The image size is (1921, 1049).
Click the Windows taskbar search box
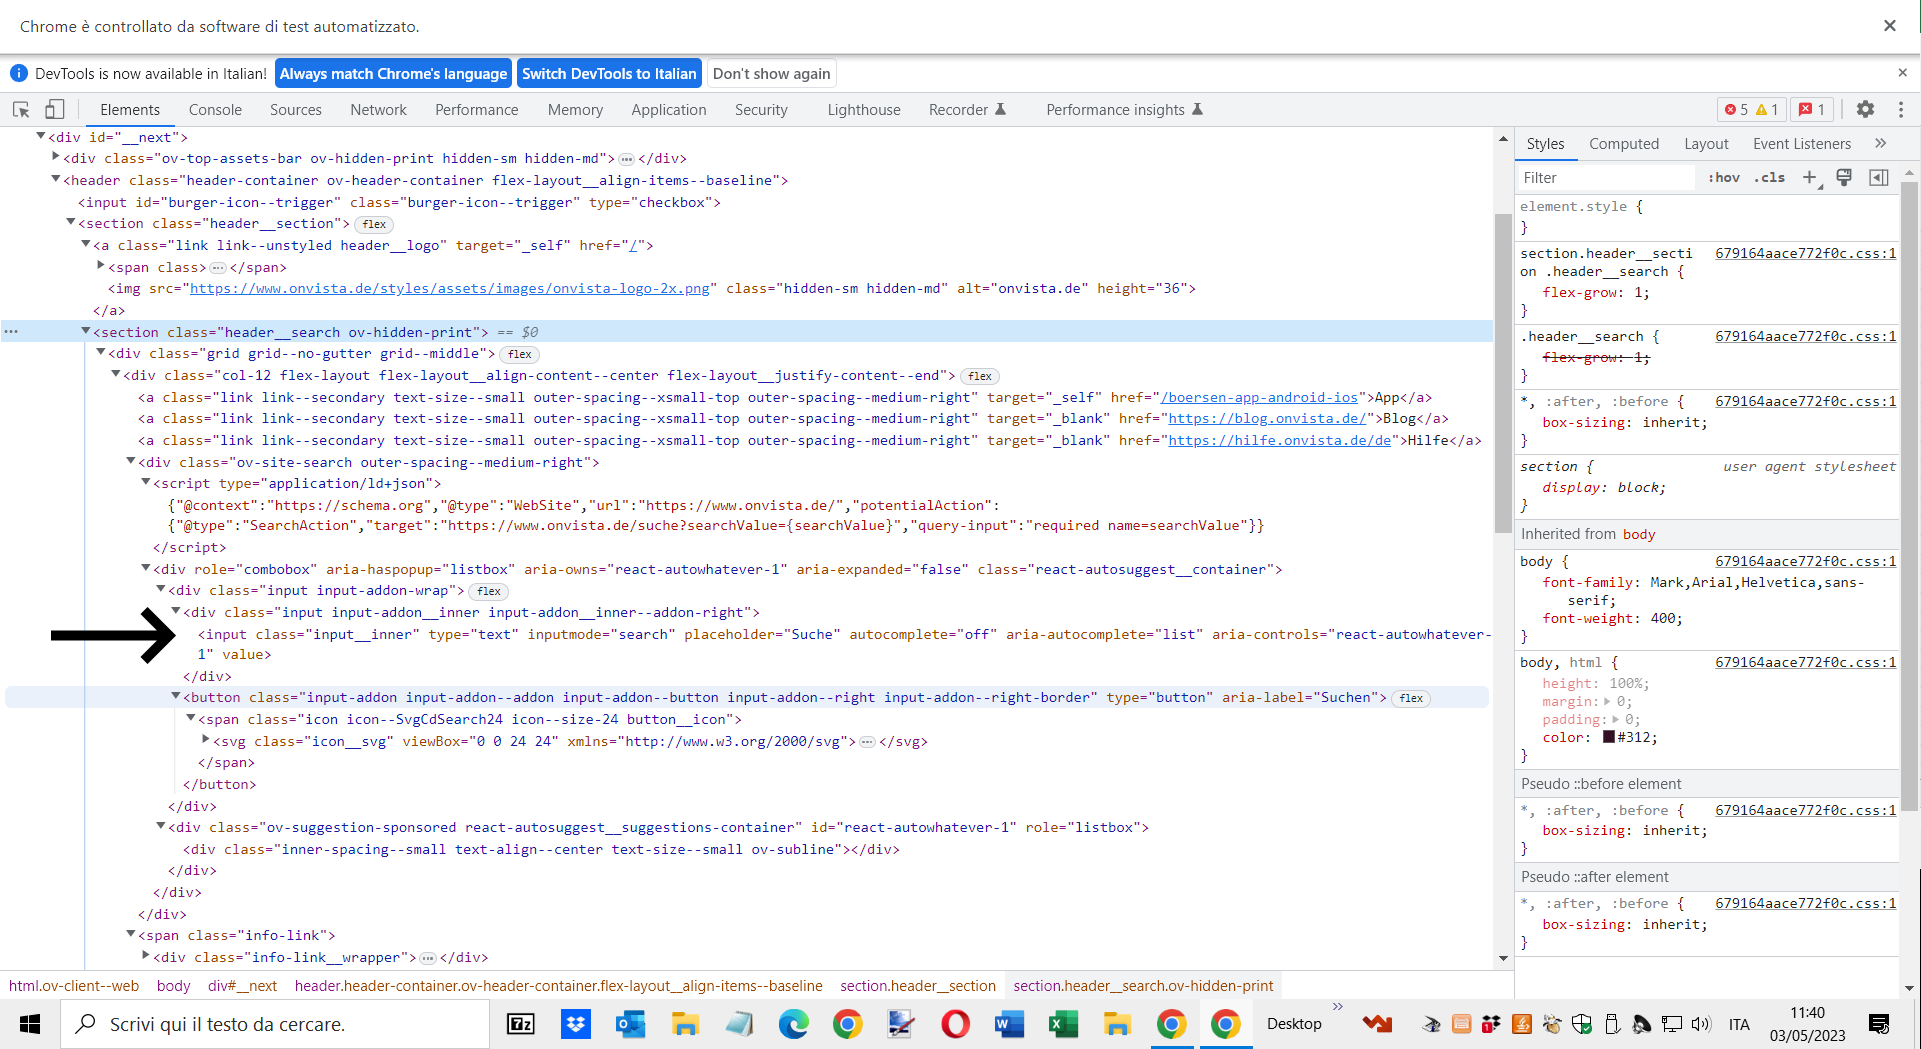click(275, 1024)
